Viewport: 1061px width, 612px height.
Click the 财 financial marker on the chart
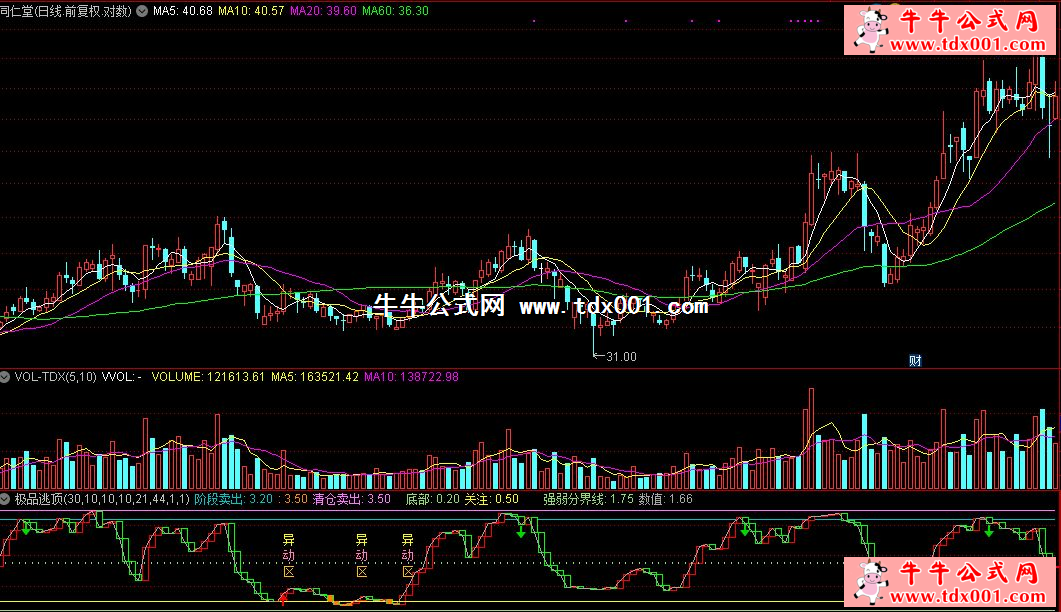[914, 360]
